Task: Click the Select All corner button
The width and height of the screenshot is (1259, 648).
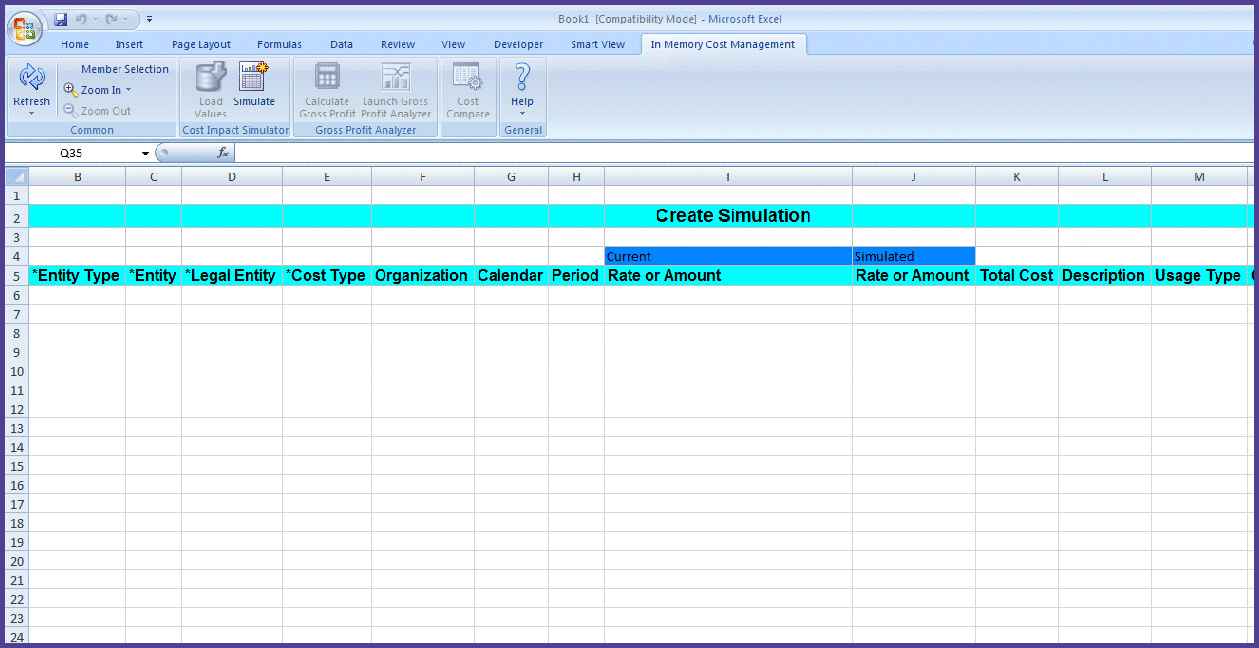Action: (x=17, y=177)
